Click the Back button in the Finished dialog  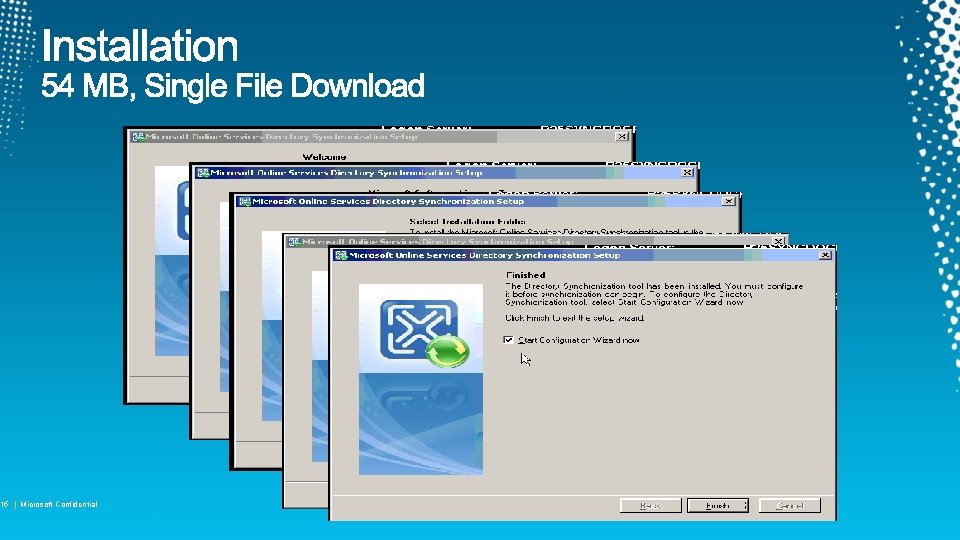[x=650, y=506]
